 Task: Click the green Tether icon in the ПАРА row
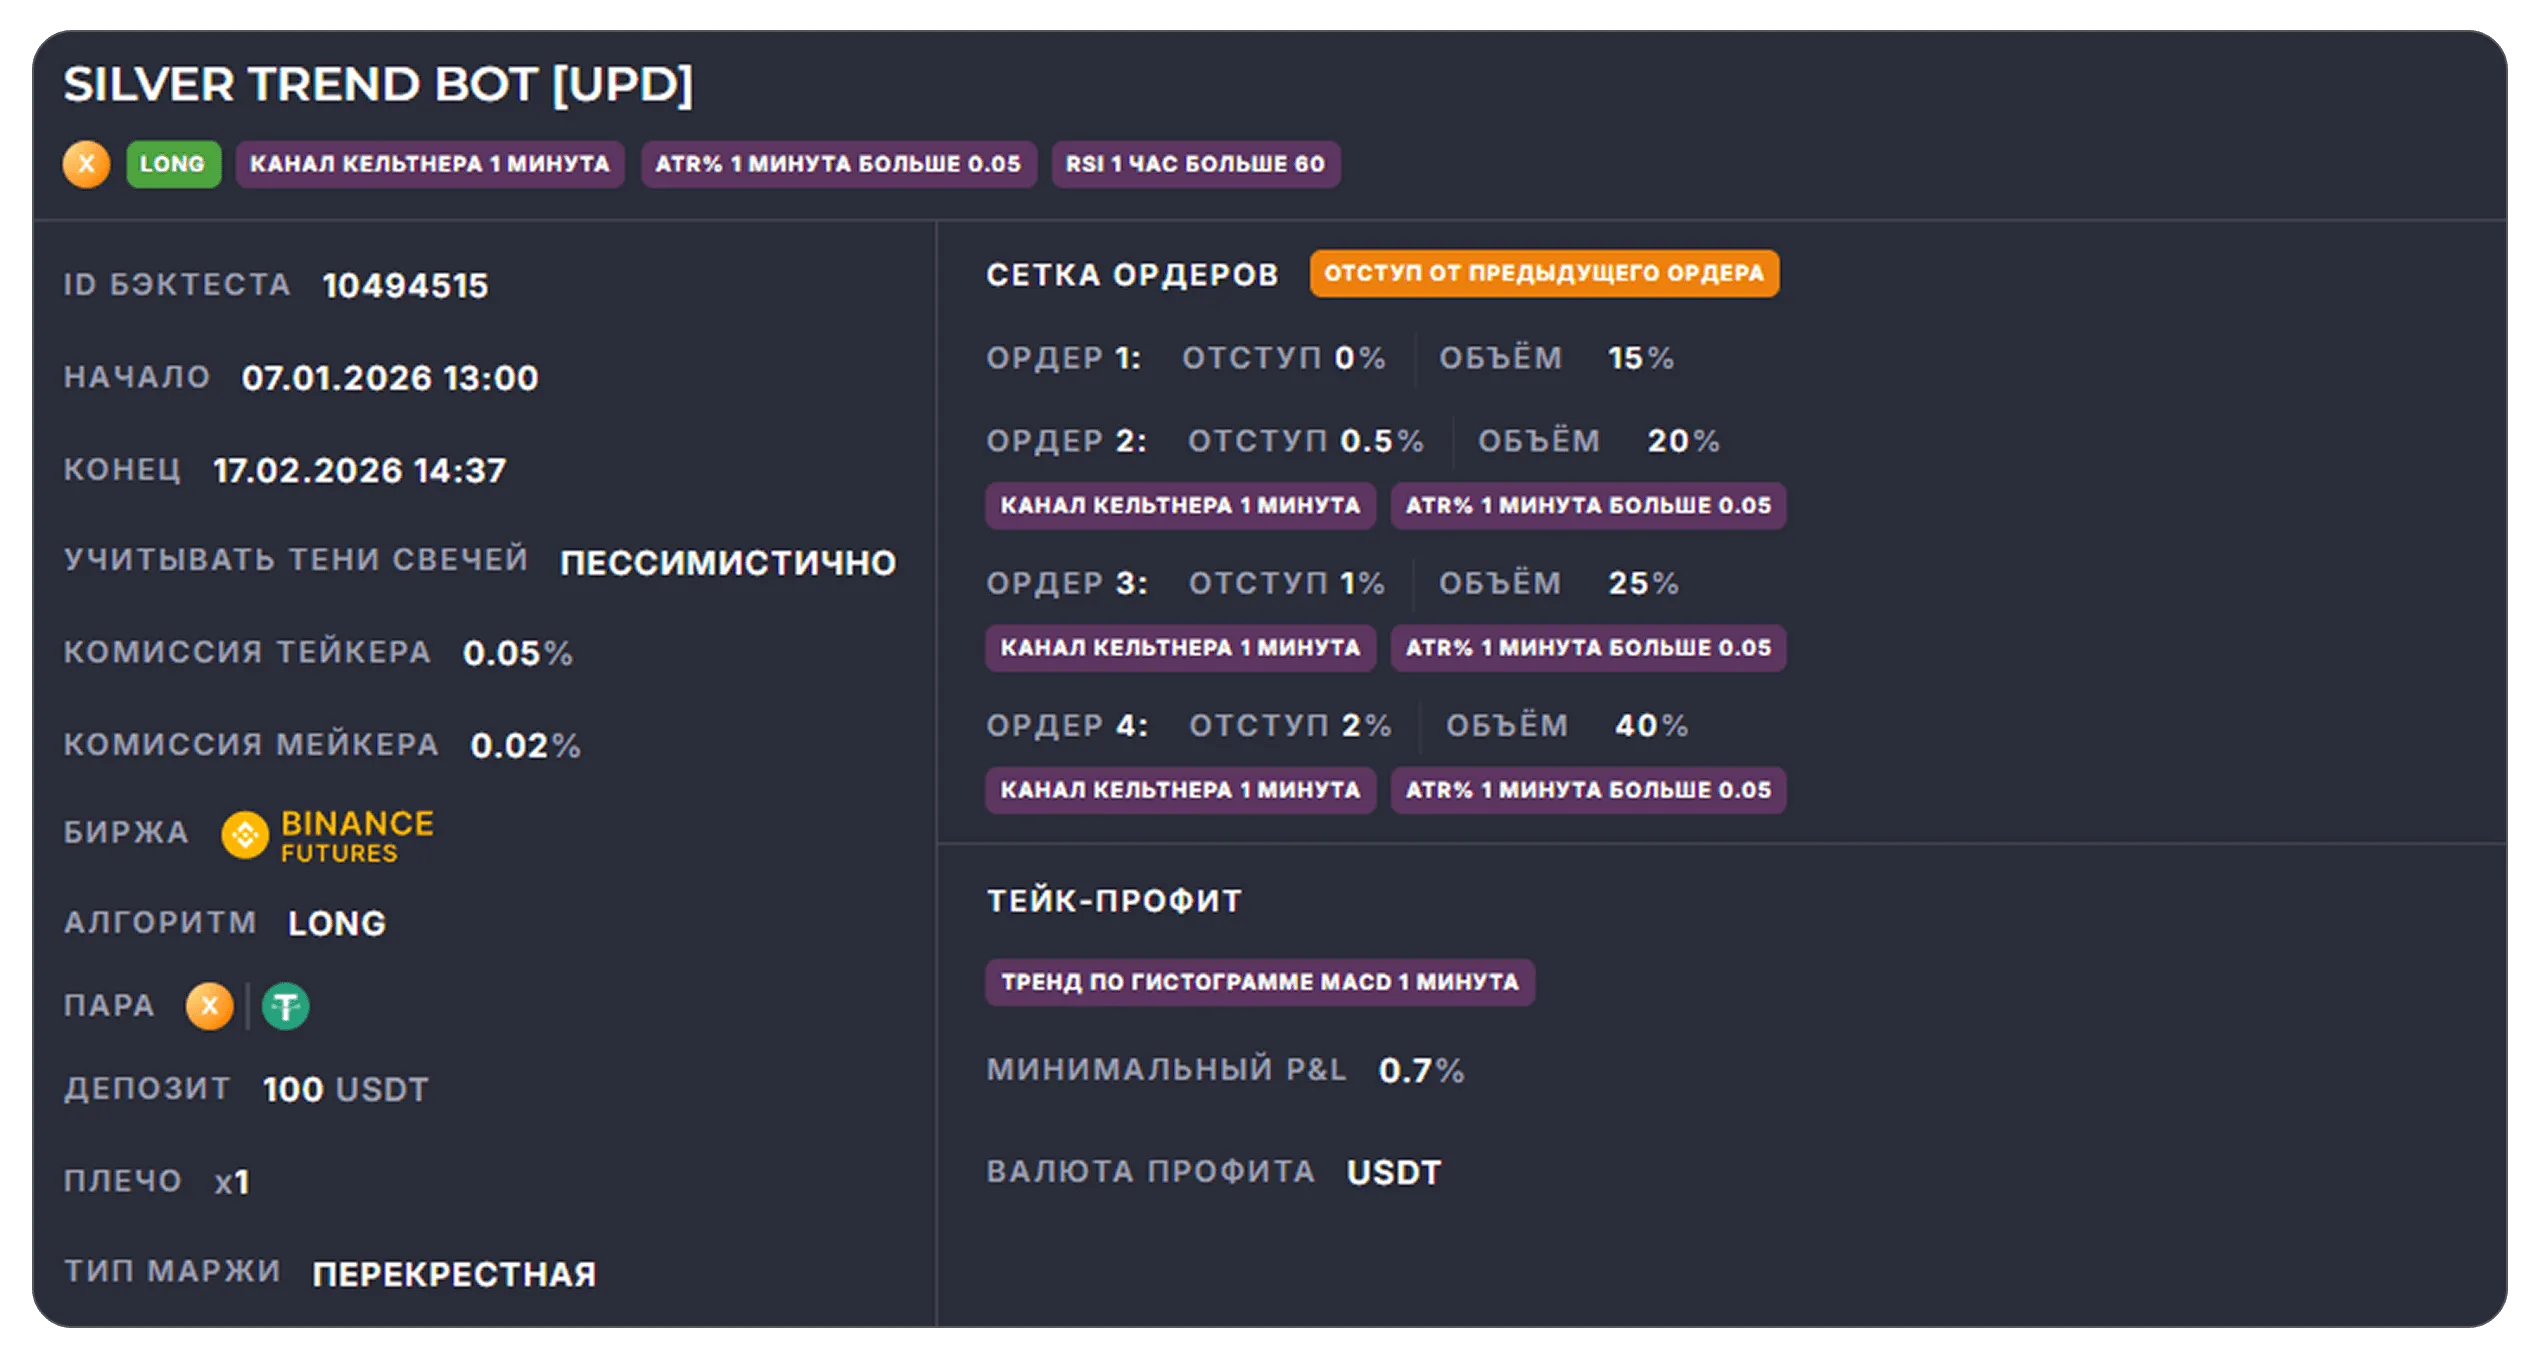(286, 1005)
